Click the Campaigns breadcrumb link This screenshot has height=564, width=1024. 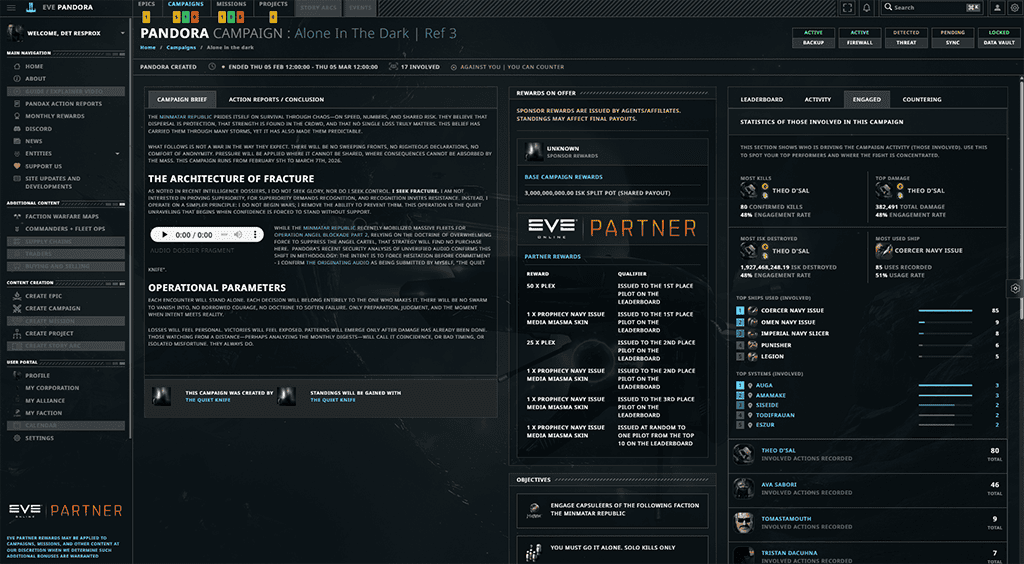coord(181,48)
